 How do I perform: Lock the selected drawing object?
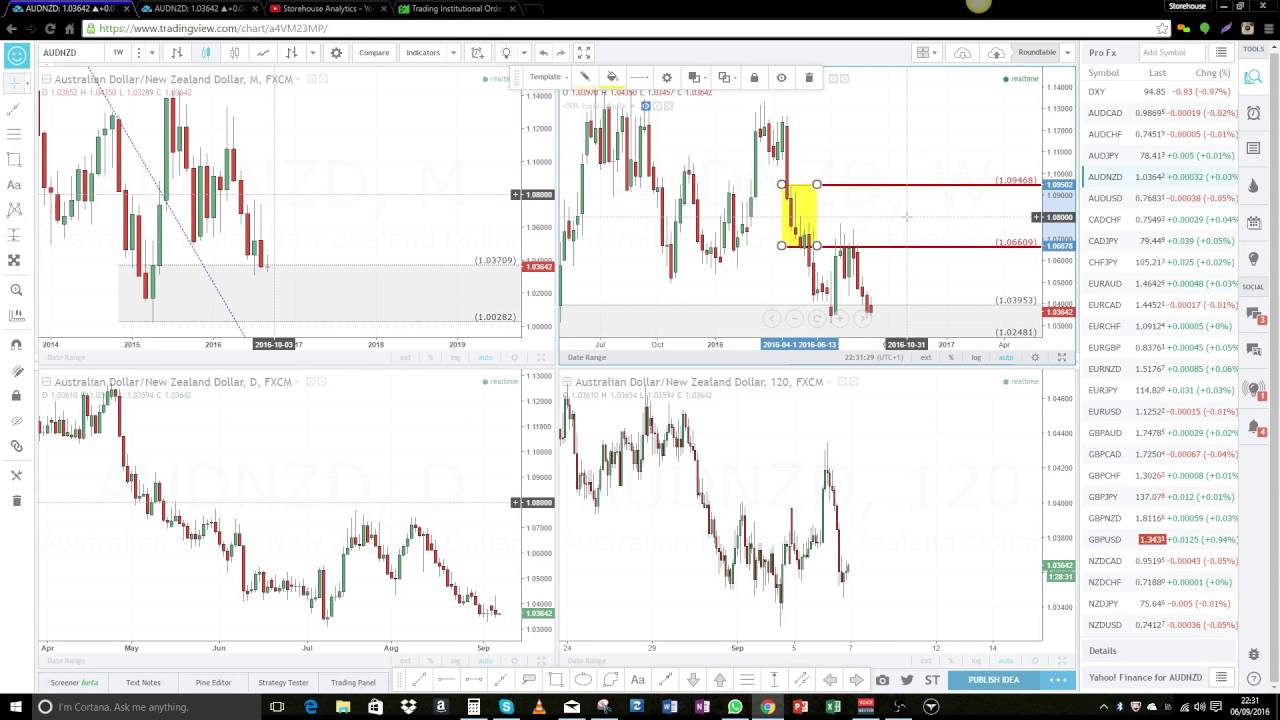(754, 77)
